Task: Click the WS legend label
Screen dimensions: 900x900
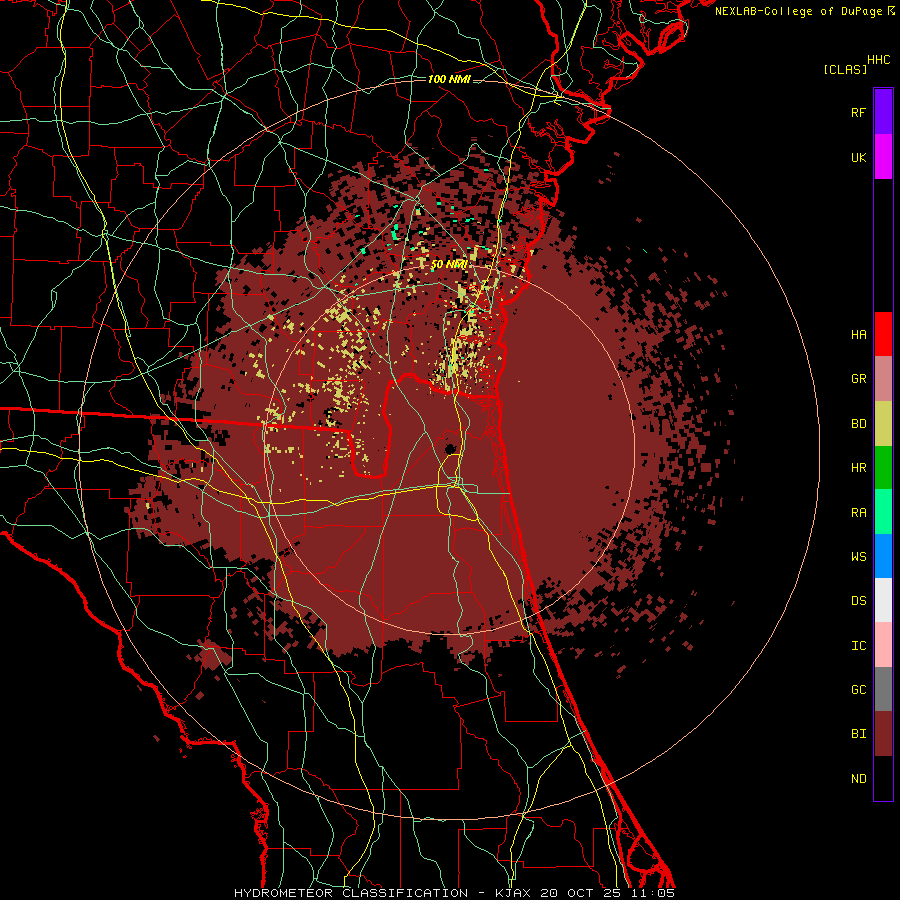Action: point(858,556)
